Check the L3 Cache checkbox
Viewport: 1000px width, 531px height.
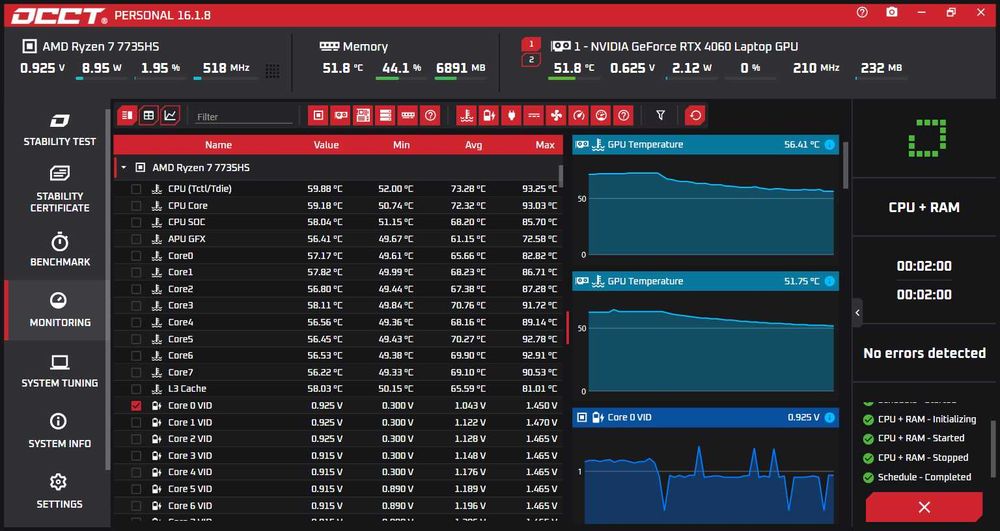(136, 389)
